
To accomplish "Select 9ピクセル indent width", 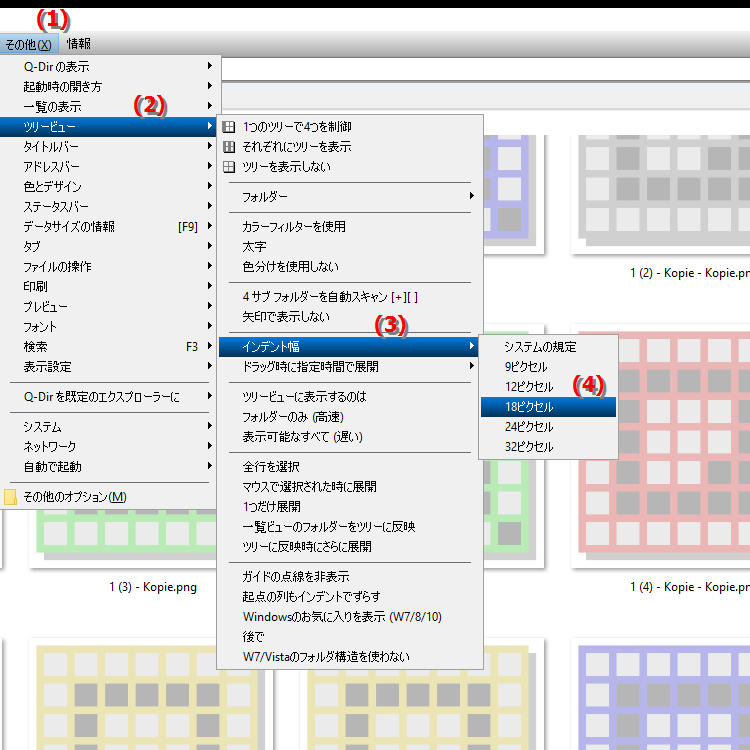I will [548, 367].
